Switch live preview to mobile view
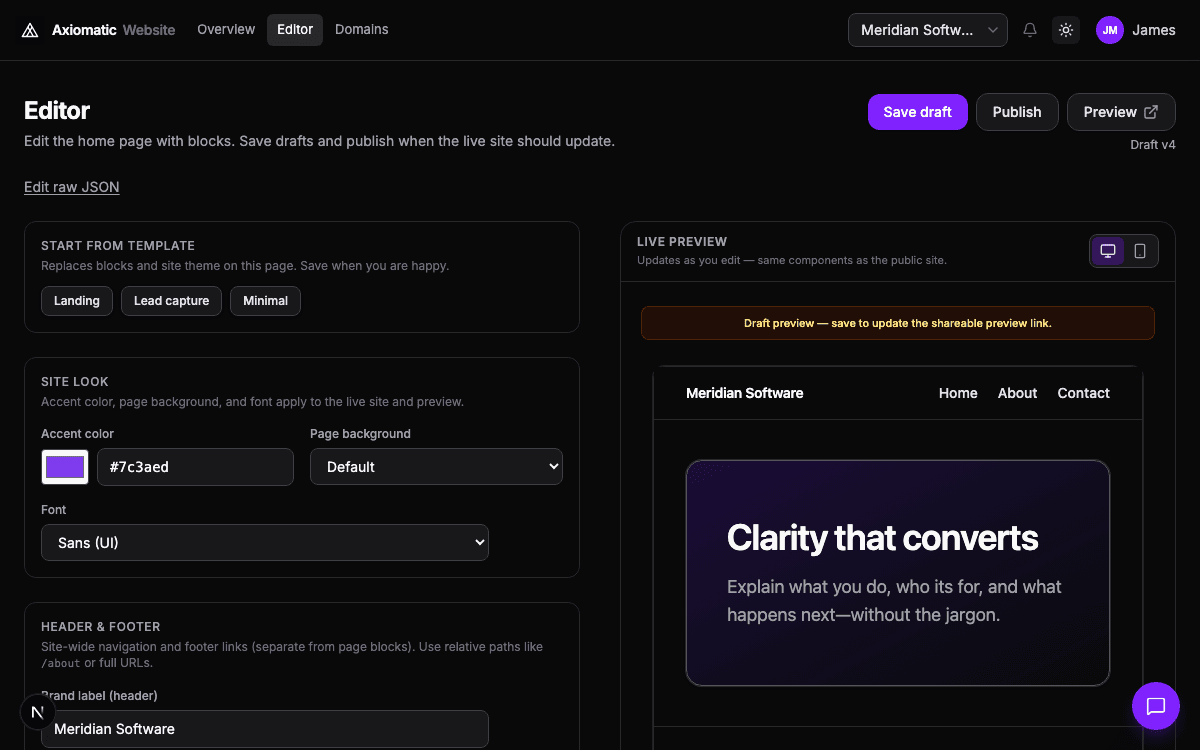Viewport: 1200px width, 750px height. [1139, 251]
